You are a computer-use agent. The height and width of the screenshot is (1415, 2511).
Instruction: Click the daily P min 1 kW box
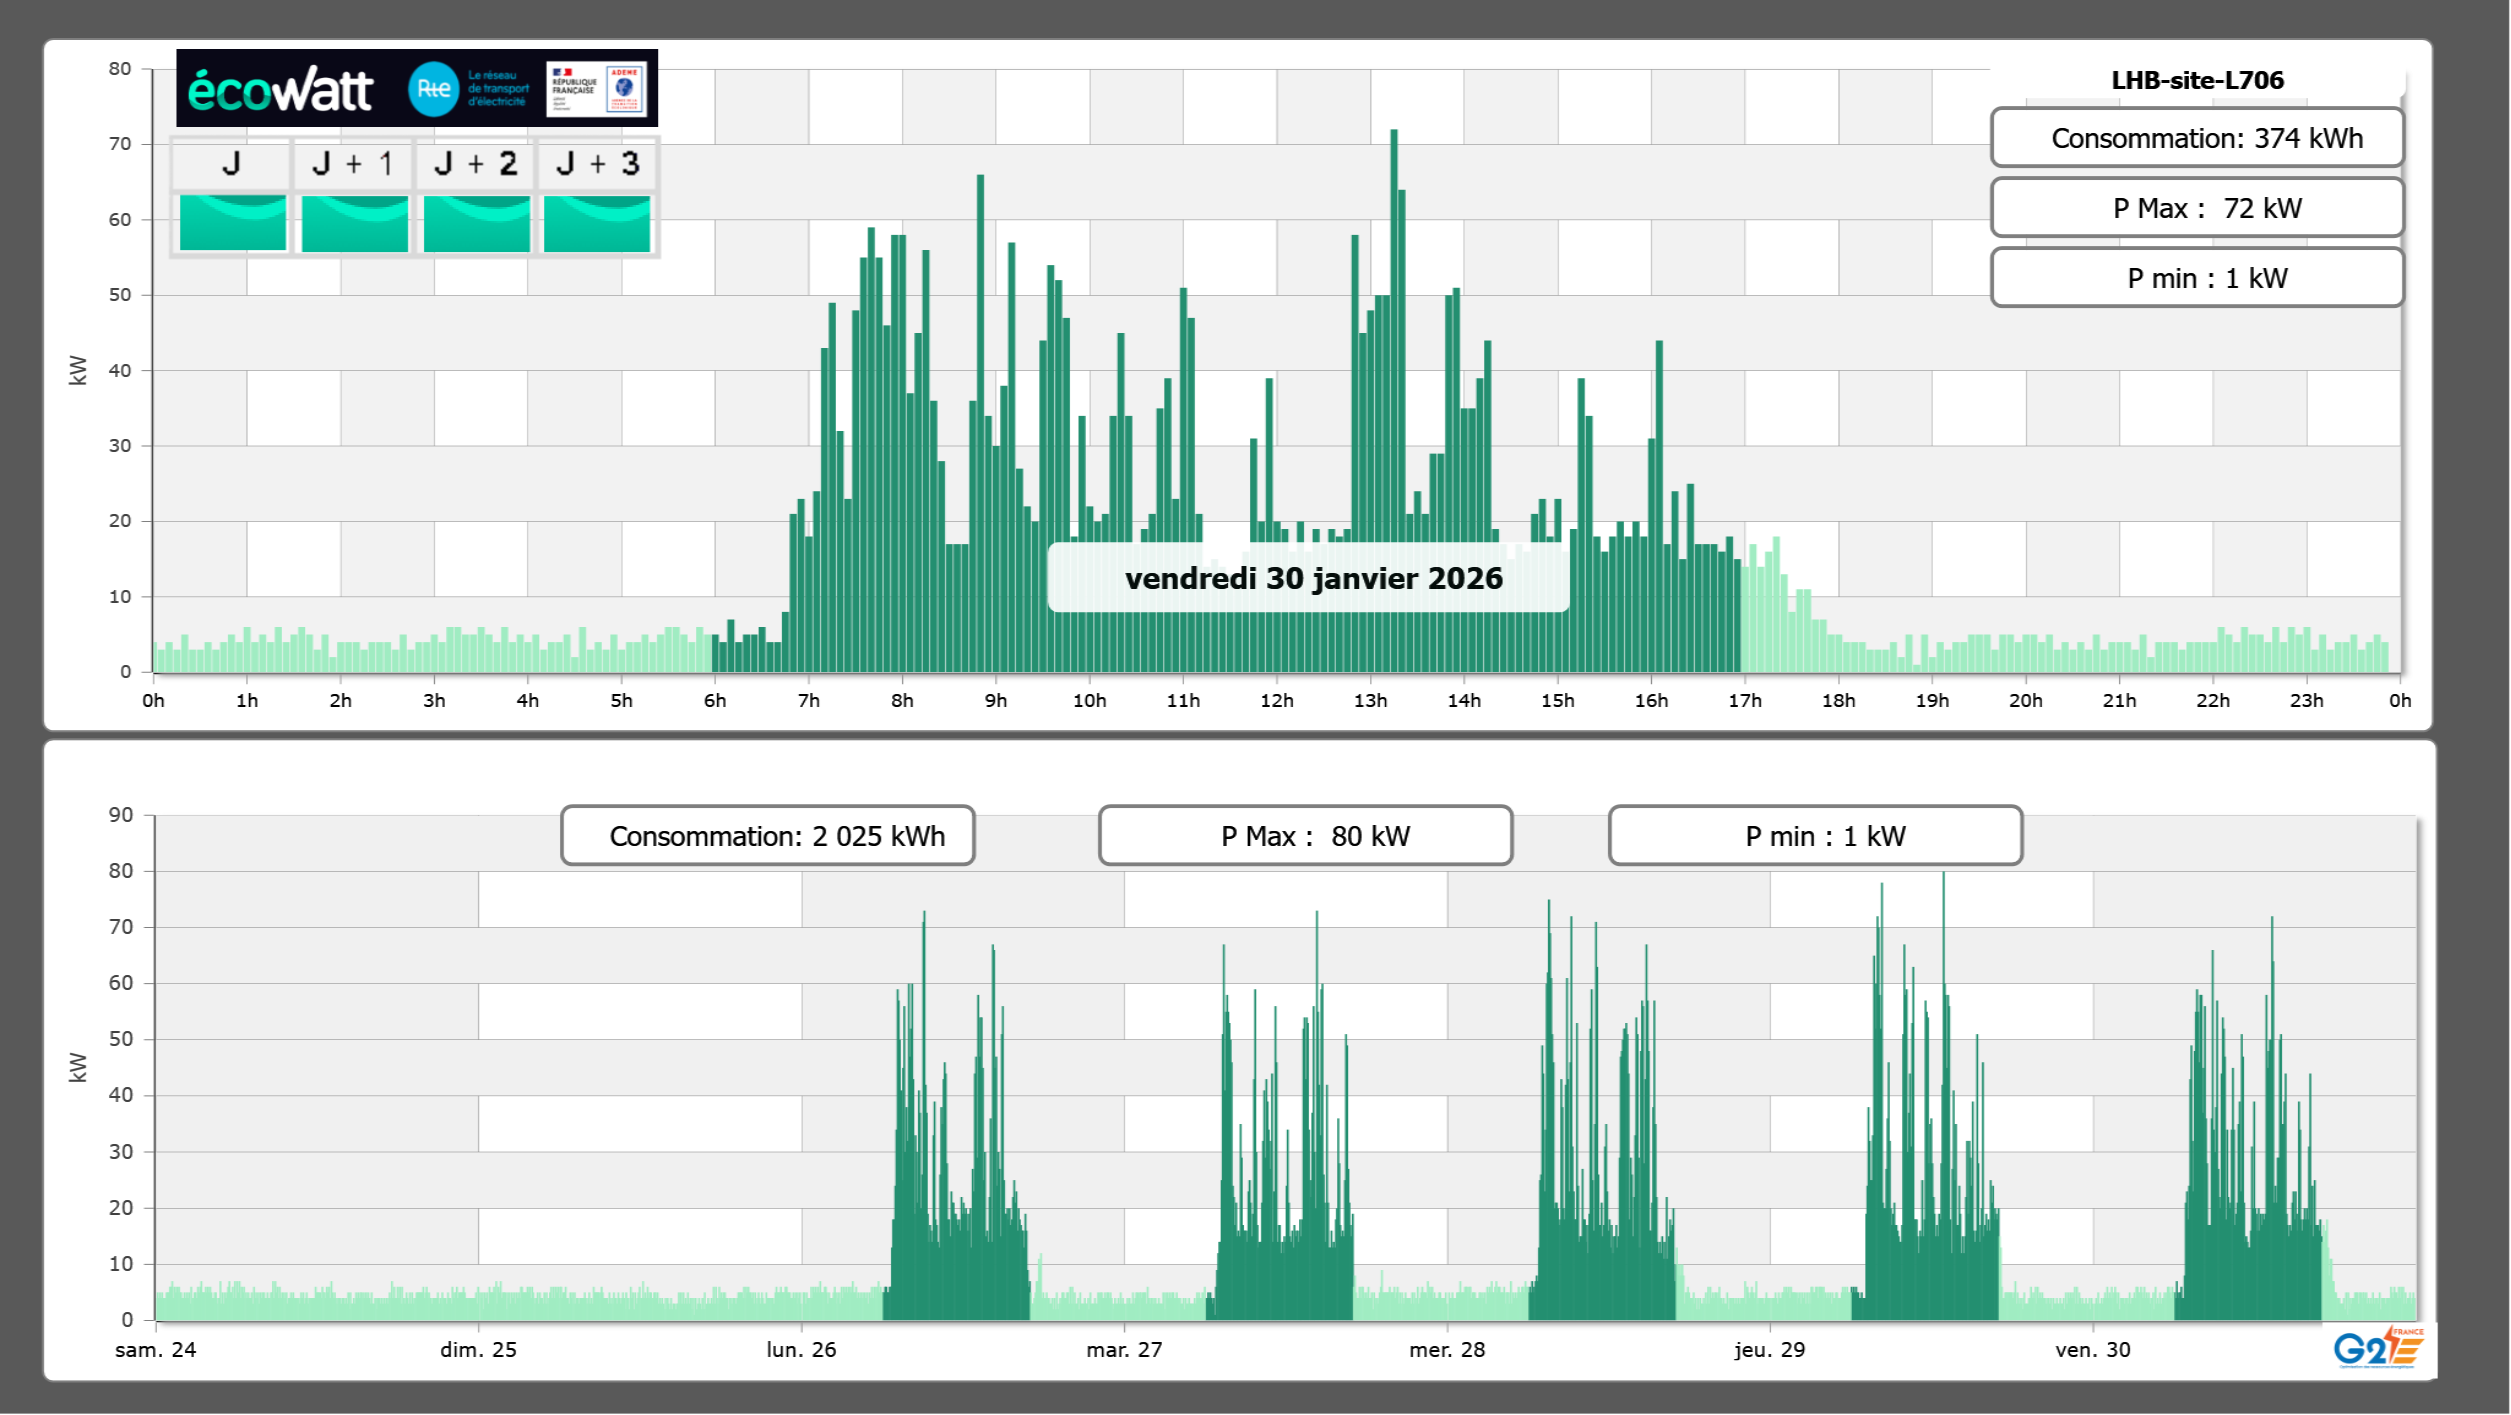[2196, 278]
